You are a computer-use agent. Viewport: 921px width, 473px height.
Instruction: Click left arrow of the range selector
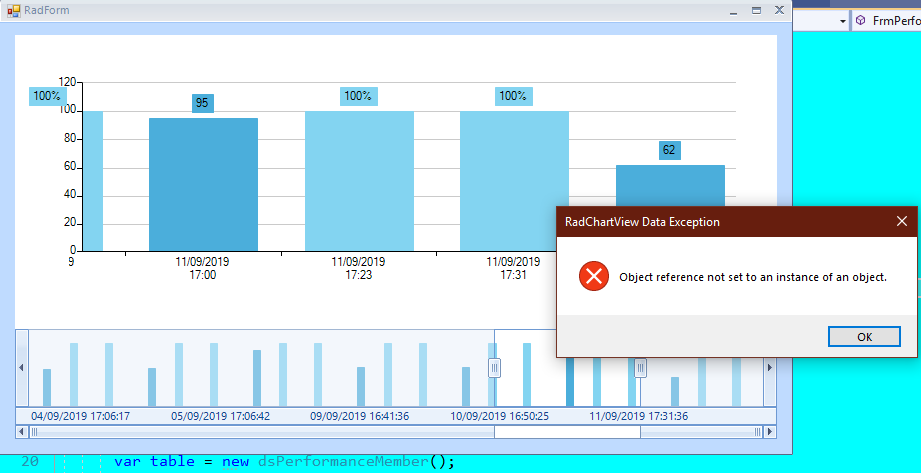pyautogui.click(x=22, y=368)
